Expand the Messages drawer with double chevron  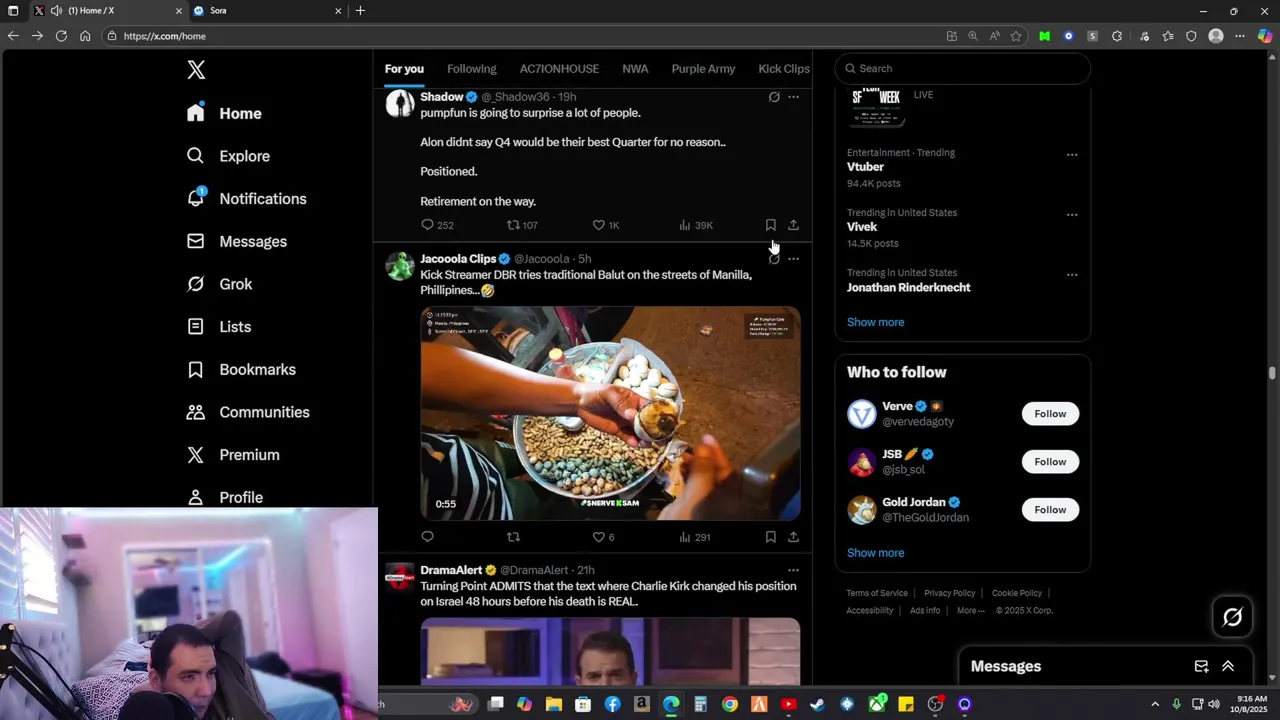(1228, 666)
